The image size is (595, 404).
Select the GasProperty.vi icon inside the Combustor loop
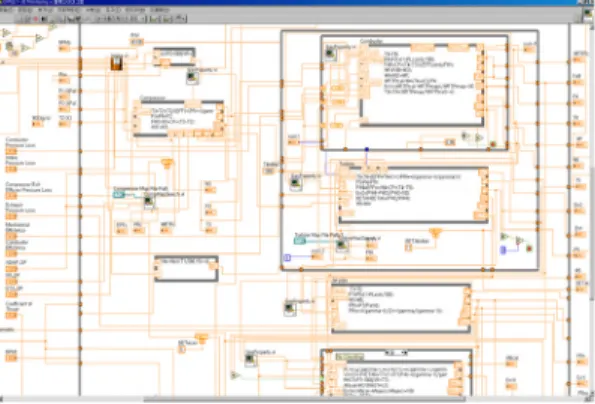331,54
